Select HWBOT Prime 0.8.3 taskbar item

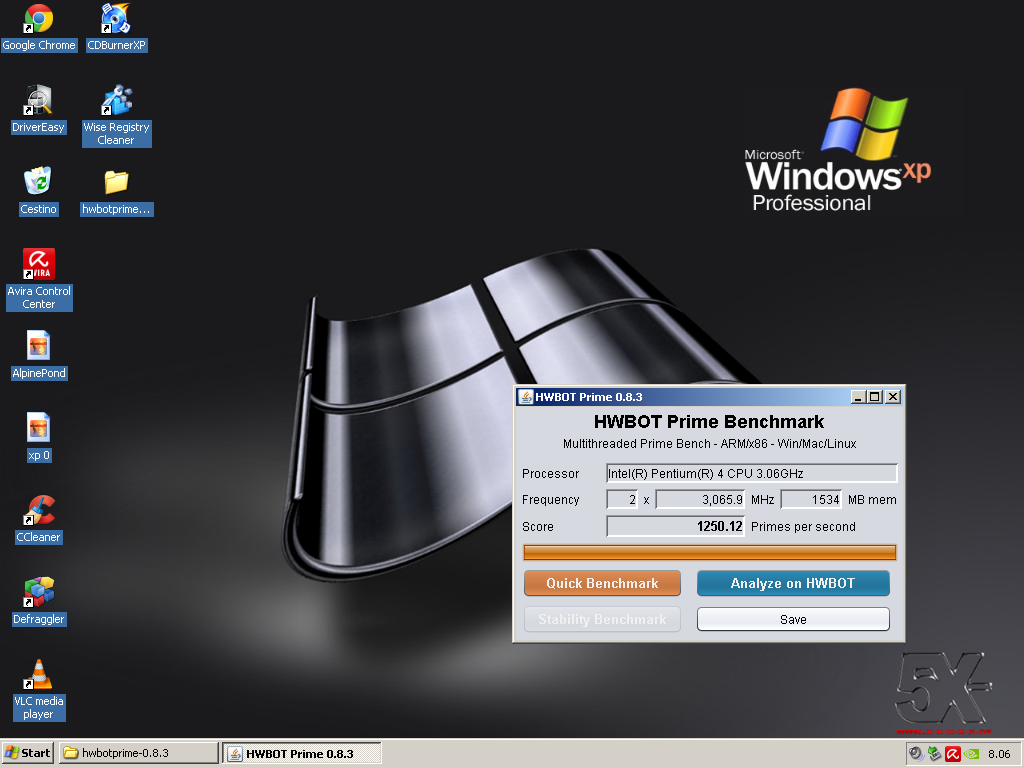pyautogui.click(x=302, y=753)
